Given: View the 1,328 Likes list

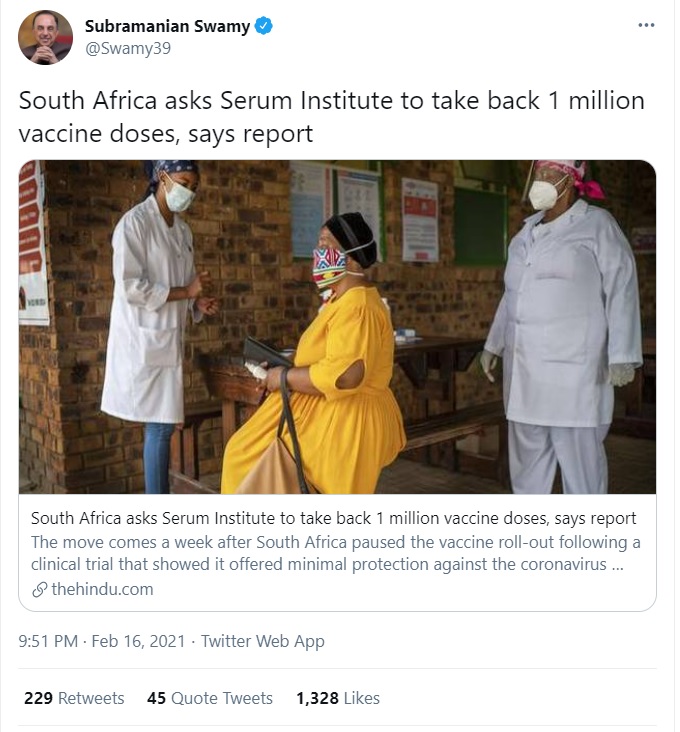Looking at the screenshot, I should pyautogui.click(x=338, y=698).
